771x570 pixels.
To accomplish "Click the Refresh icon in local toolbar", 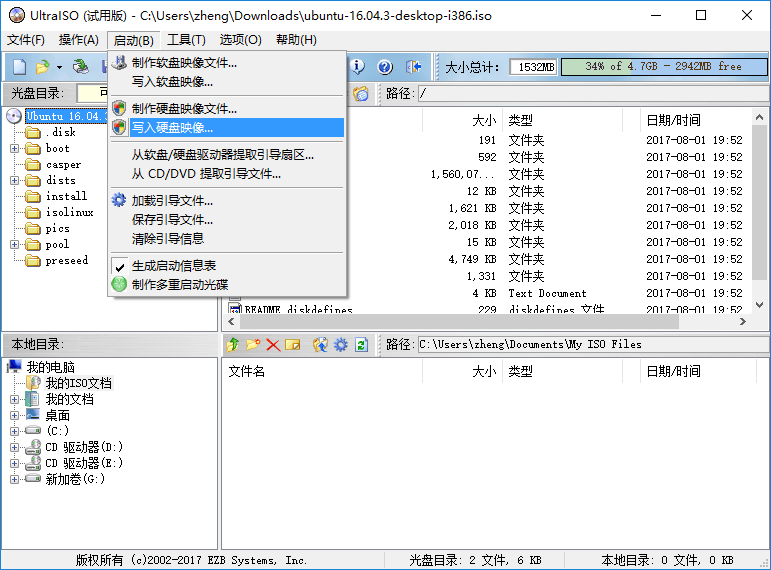I will pyautogui.click(x=361, y=345).
